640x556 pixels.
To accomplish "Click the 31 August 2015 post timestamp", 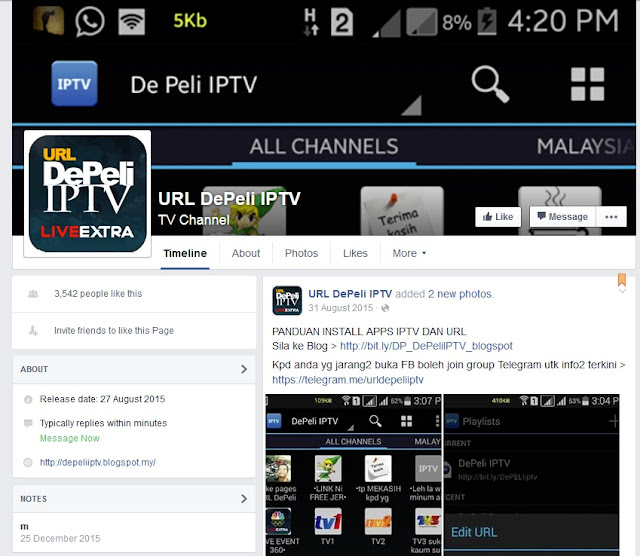I will tap(340, 308).
